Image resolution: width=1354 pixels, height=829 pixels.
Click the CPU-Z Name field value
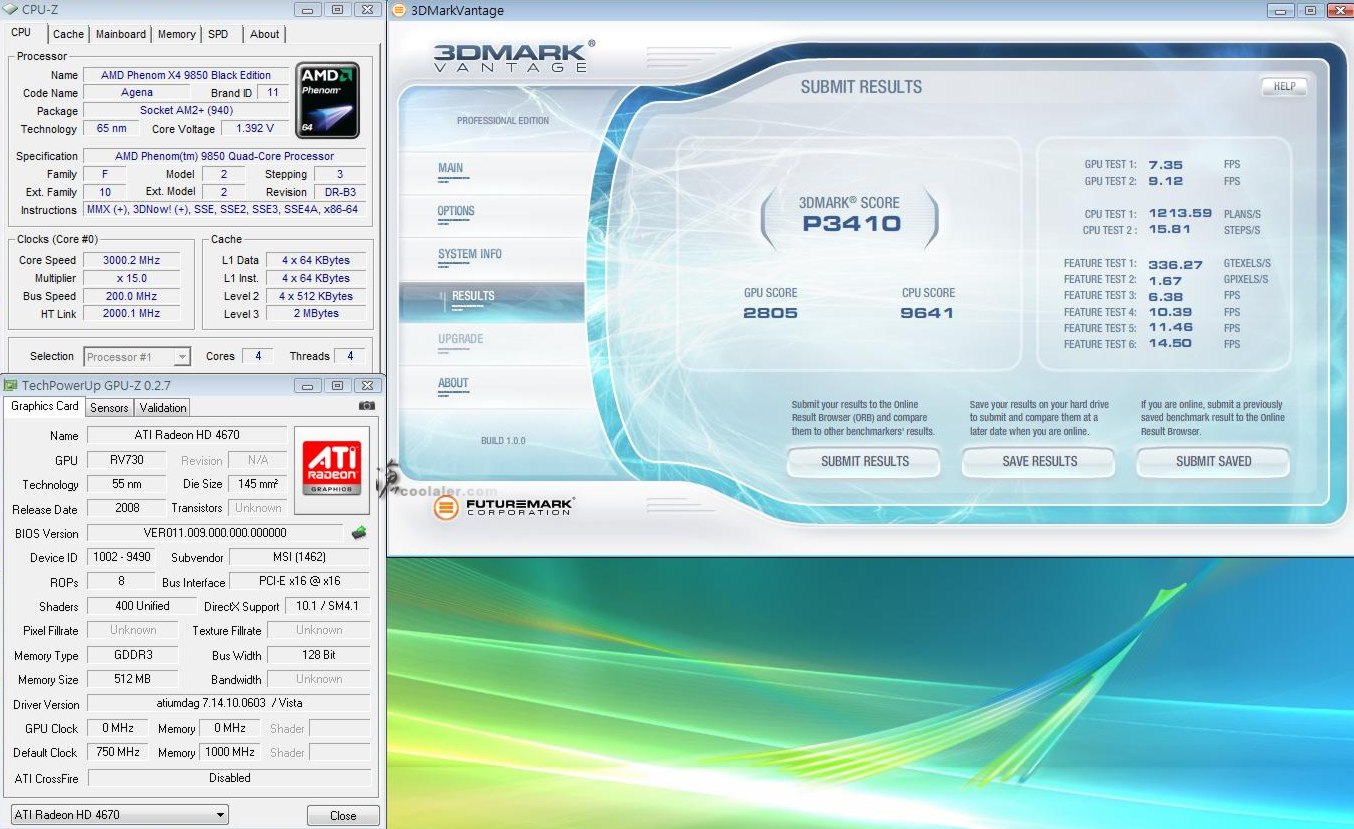click(186, 75)
